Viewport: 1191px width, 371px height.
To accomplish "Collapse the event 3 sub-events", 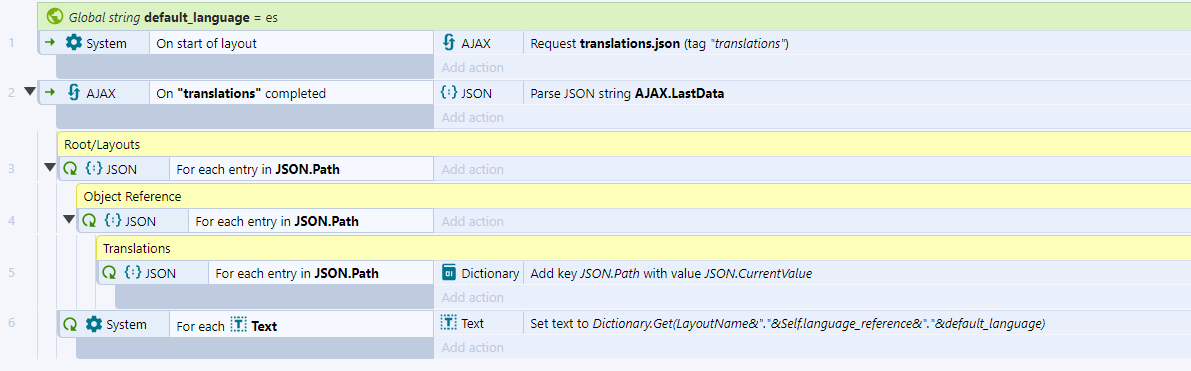I will pos(50,167).
